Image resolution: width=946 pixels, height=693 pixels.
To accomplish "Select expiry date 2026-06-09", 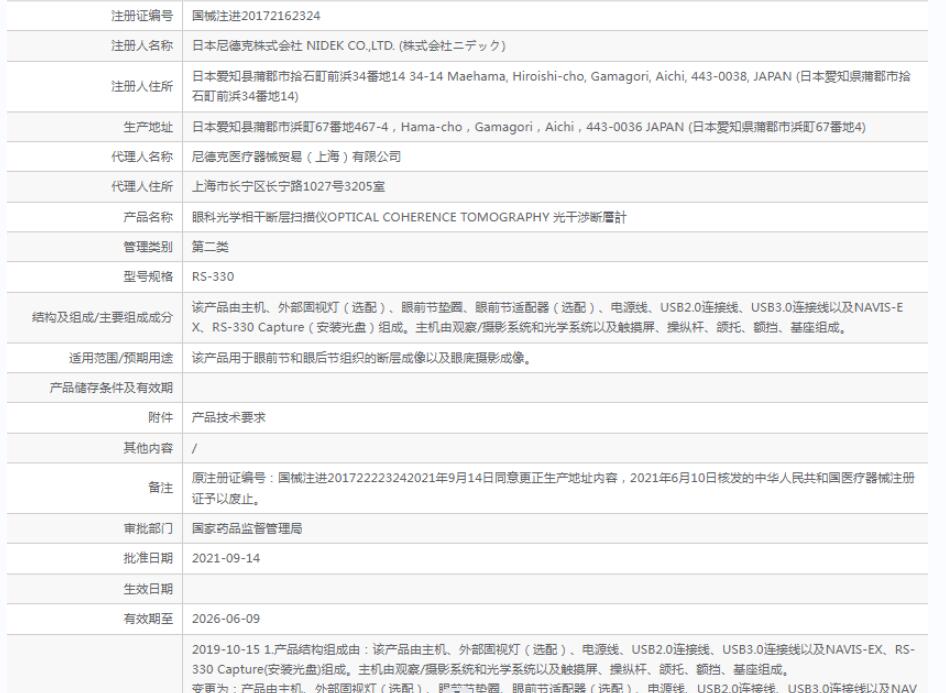I will pyautogui.click(x=226, y=619).
